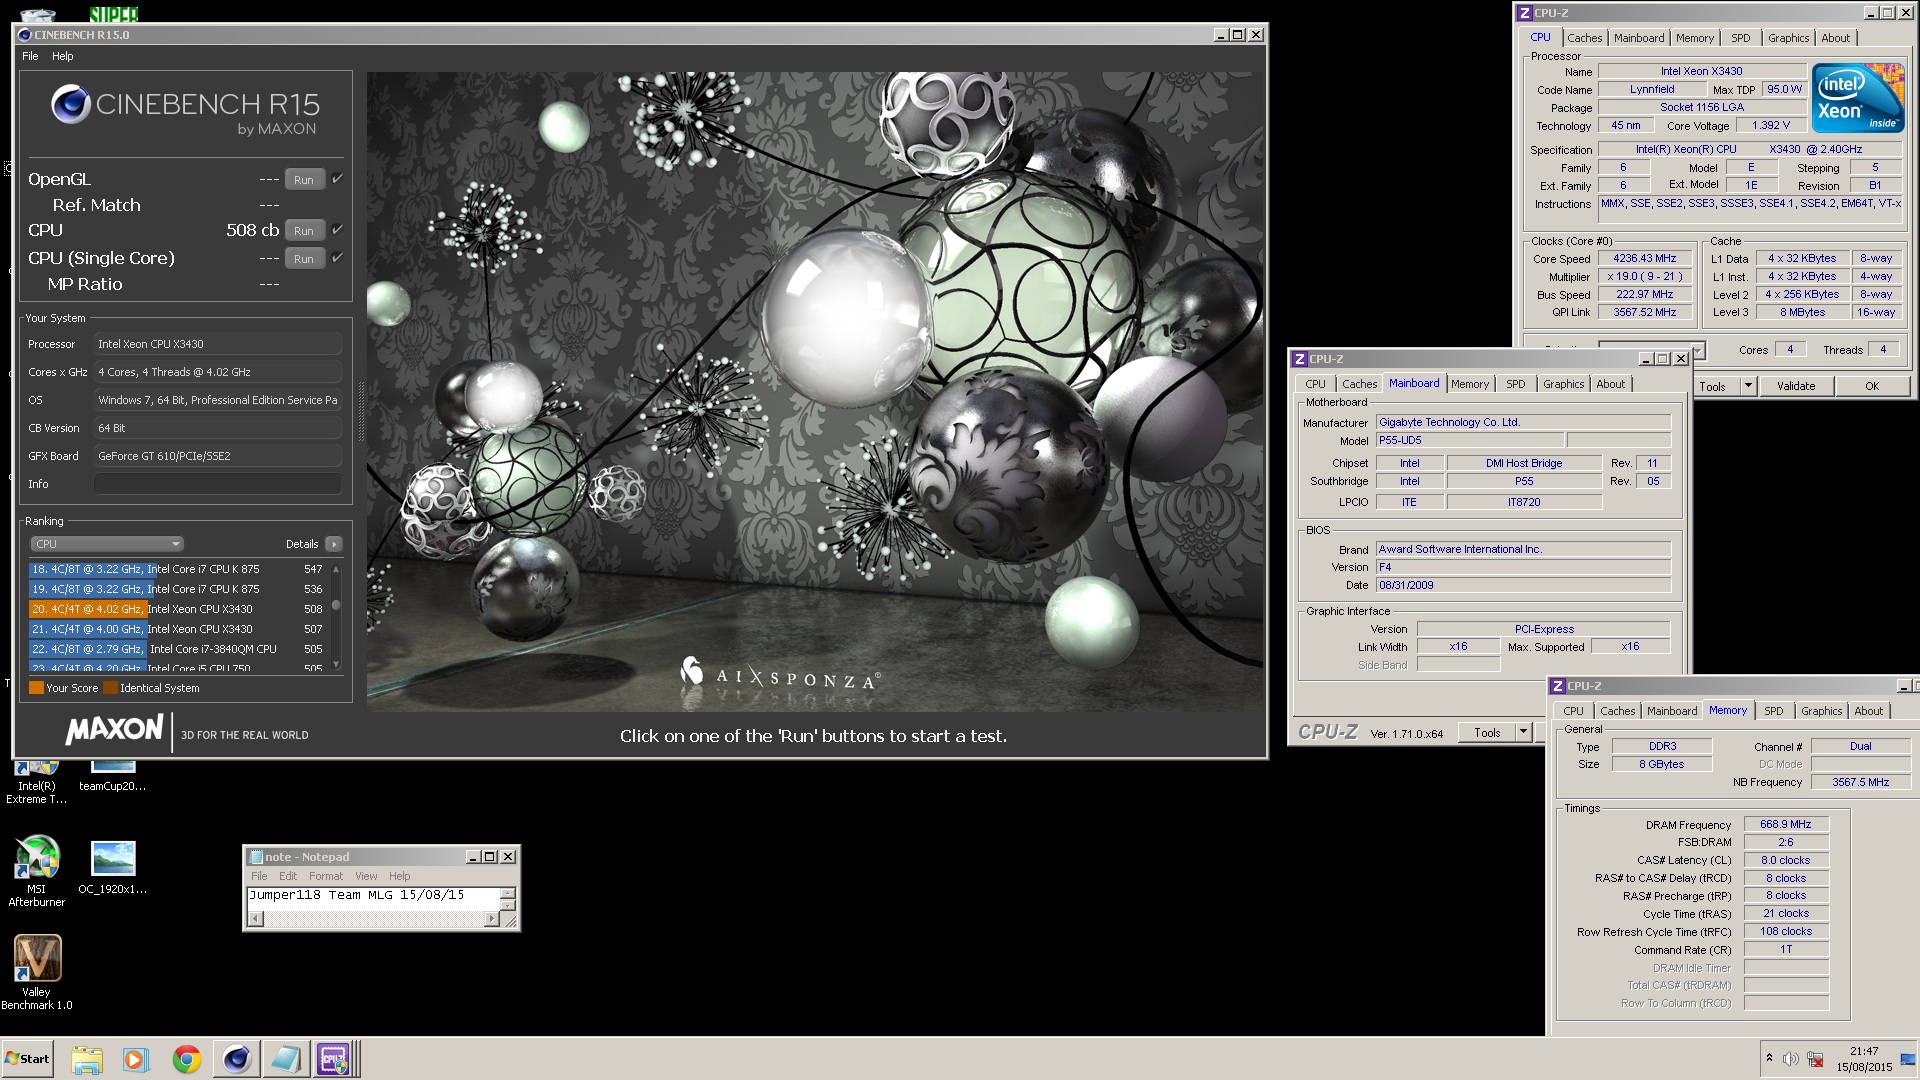This screenshot has height=1080, width=1920.
Task: Click the Intel Xeon inside logo in CPU-Z
Action: coord(1858,98)
